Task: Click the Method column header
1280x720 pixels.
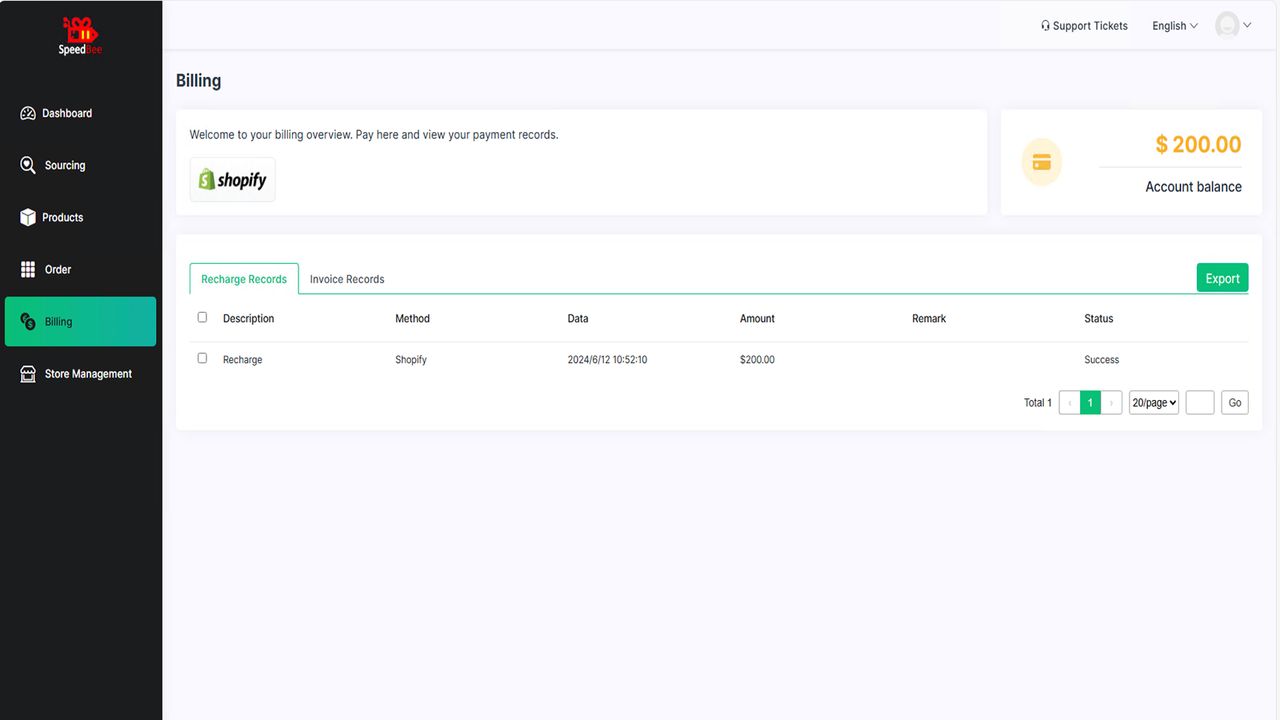Action: (412, 318)
